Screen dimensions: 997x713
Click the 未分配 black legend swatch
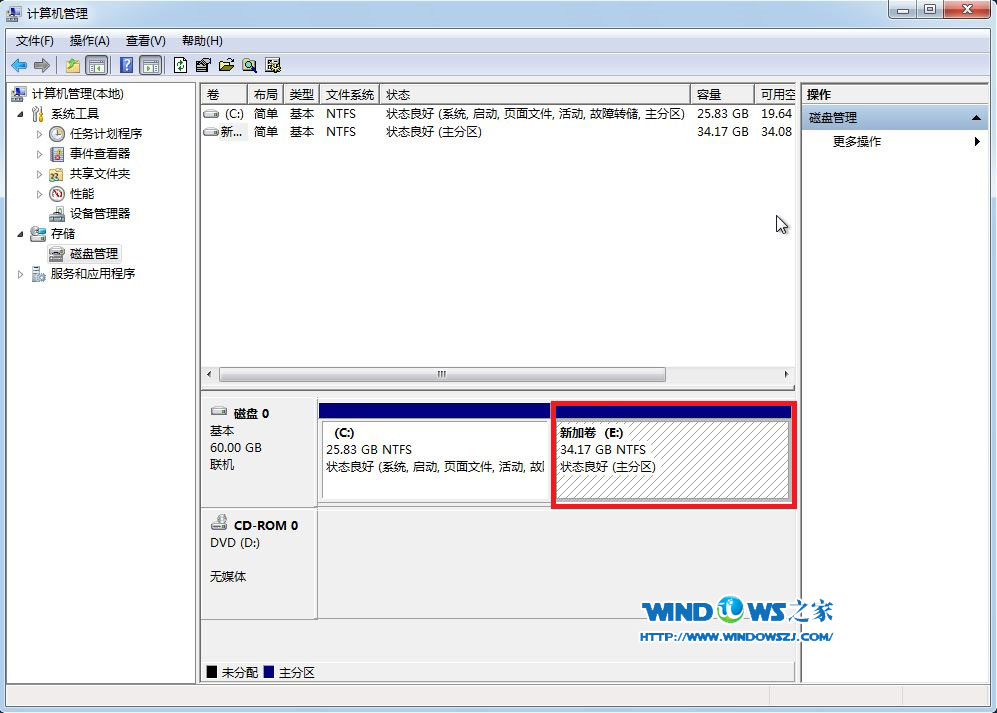point(212,672)
